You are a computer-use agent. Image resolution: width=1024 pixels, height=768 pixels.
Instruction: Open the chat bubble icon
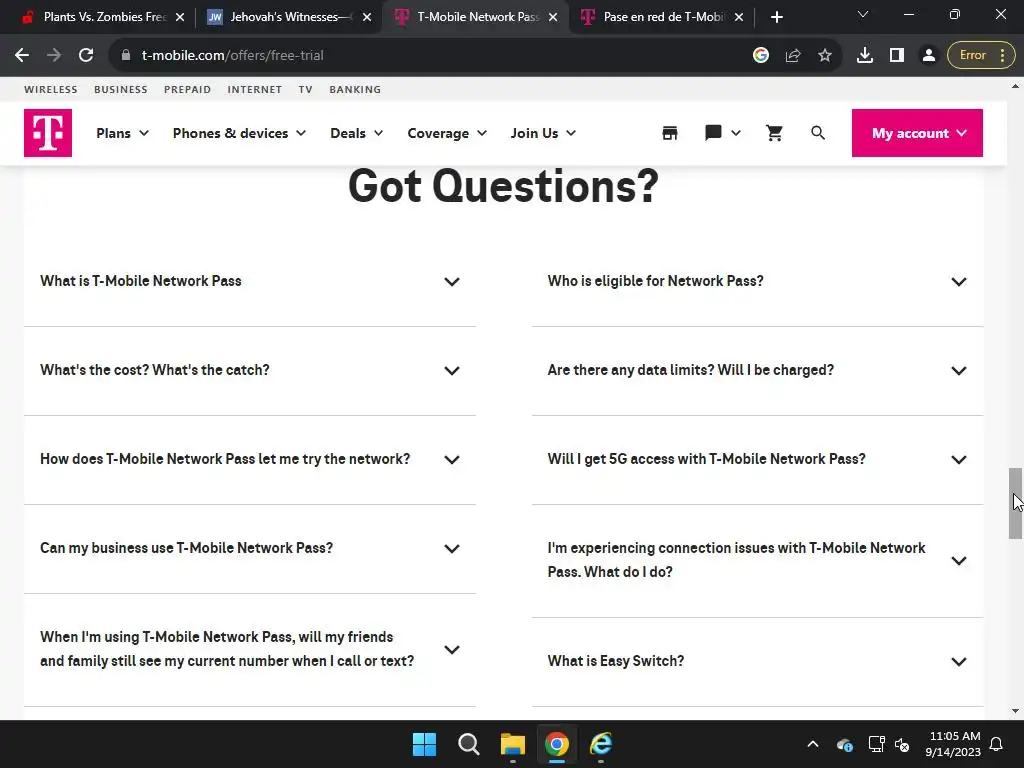pos(713,133)
